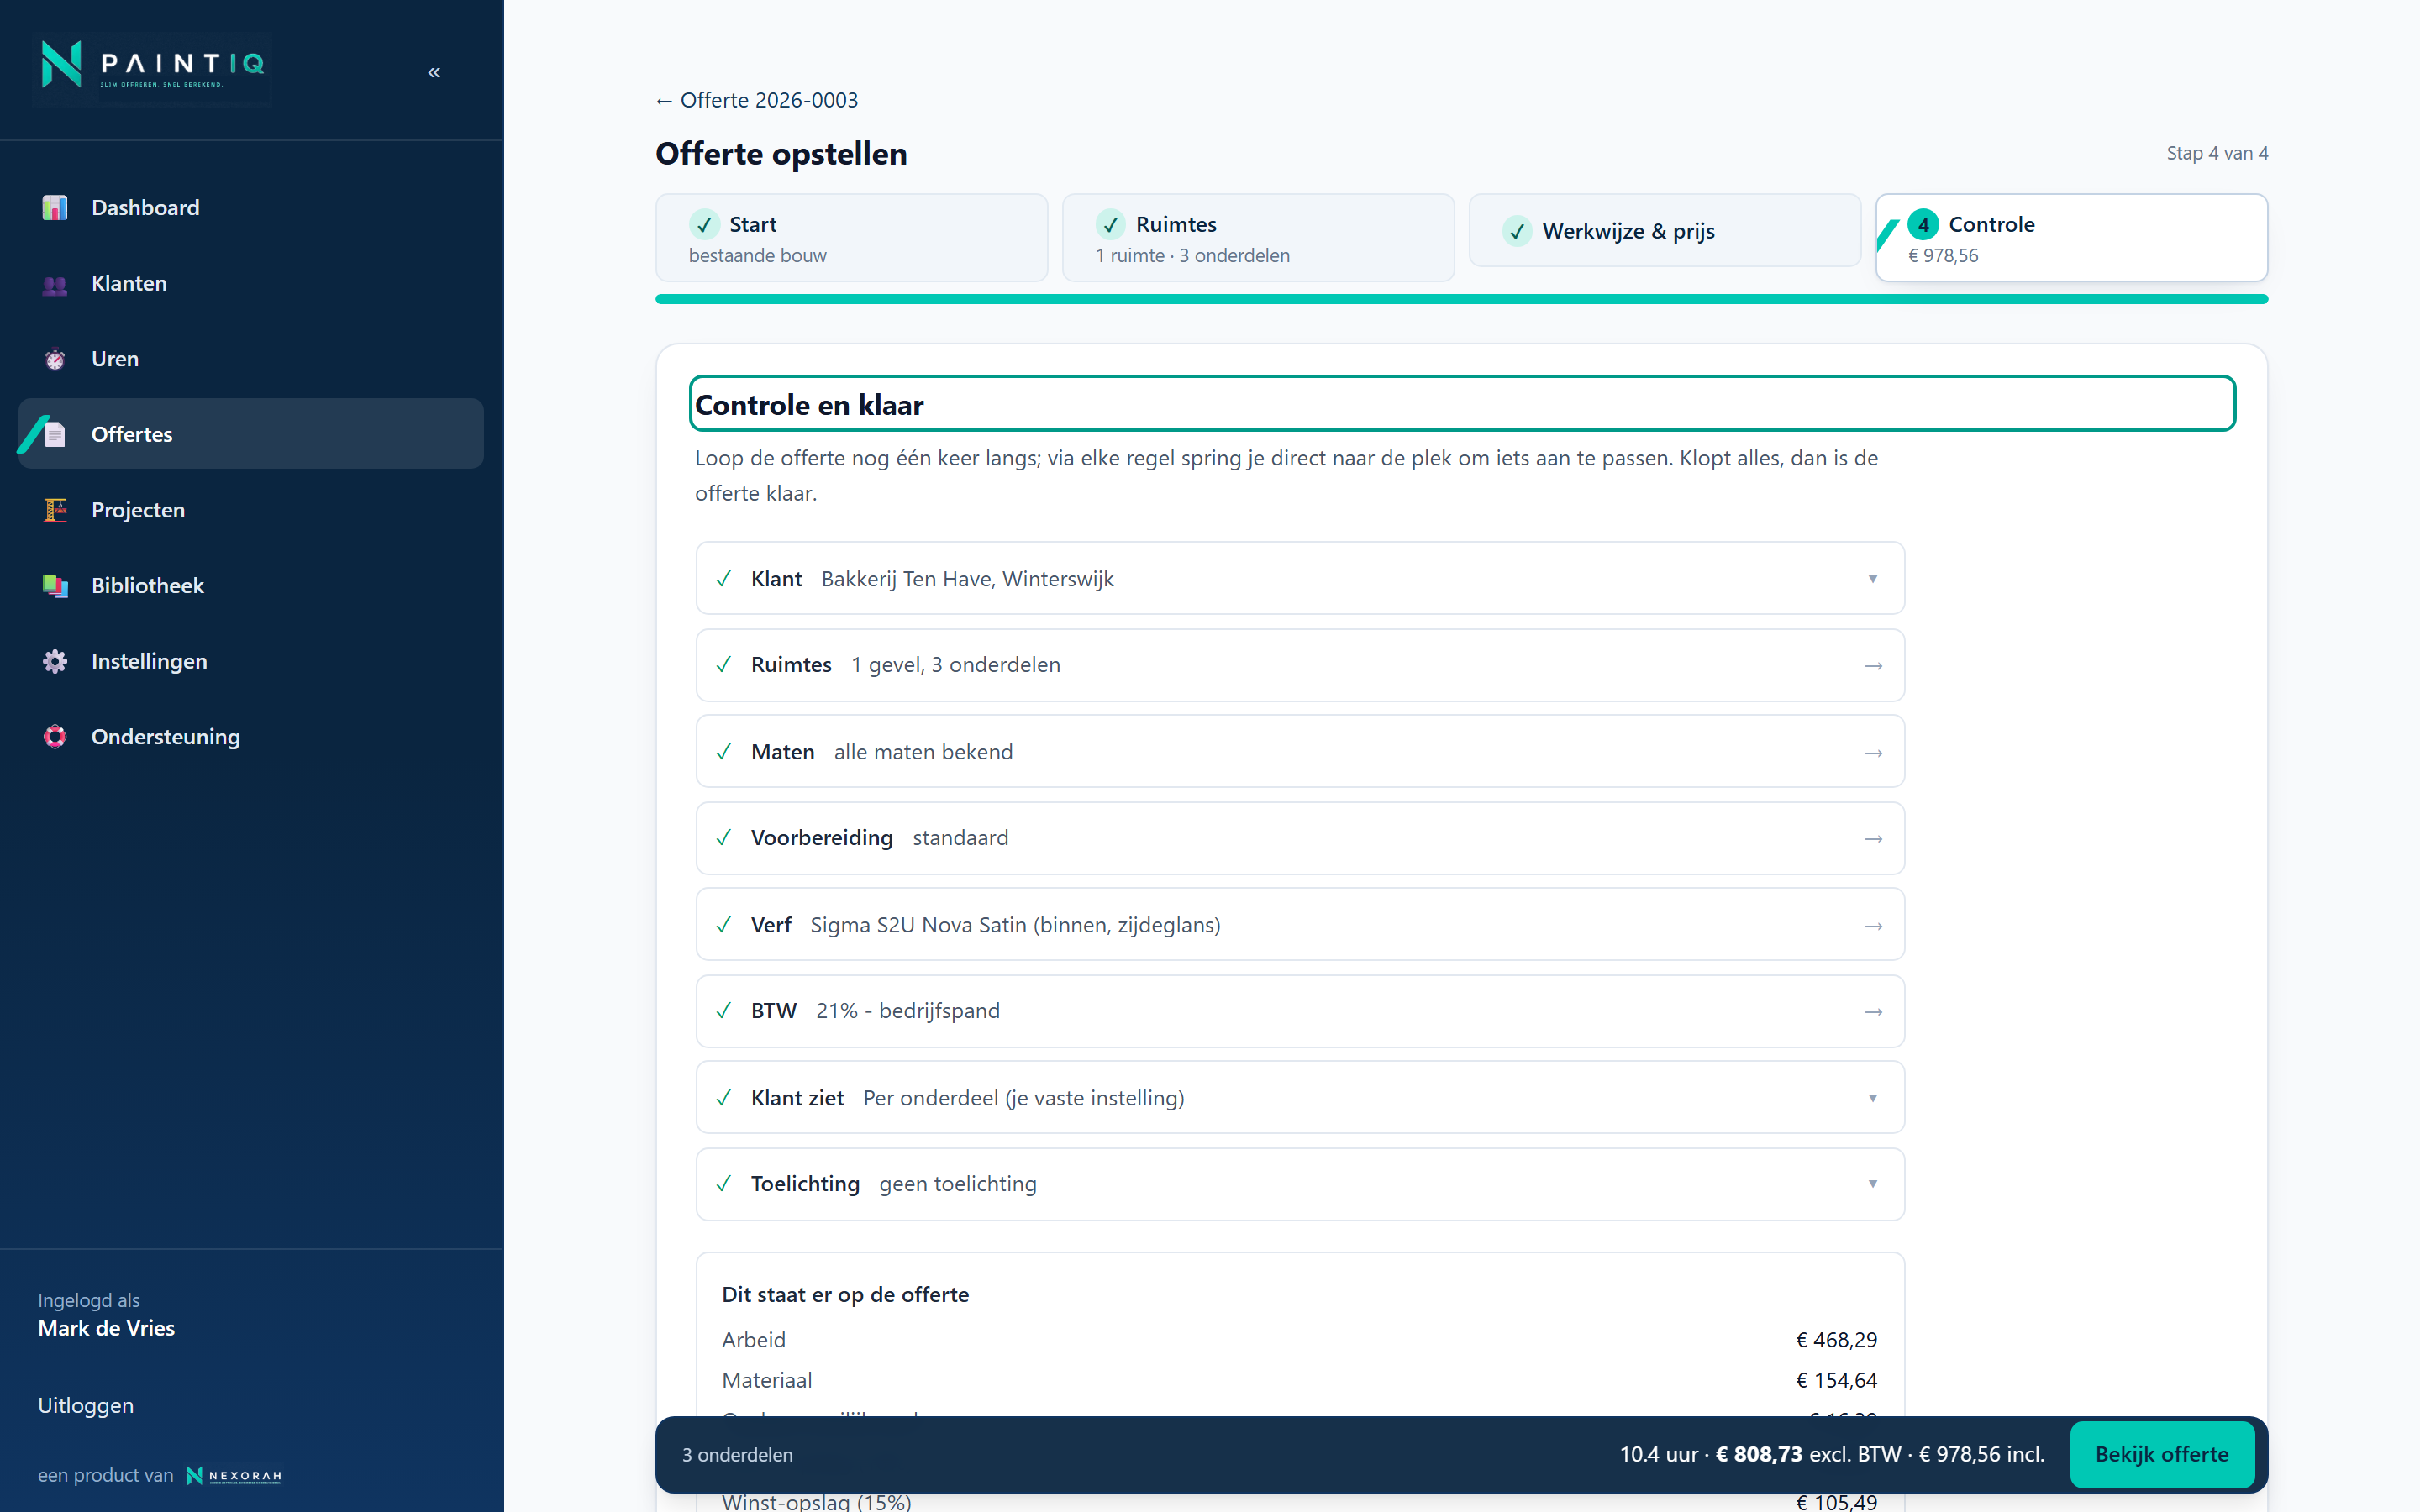Click the Bibliotheek books icon

point(55,586)
